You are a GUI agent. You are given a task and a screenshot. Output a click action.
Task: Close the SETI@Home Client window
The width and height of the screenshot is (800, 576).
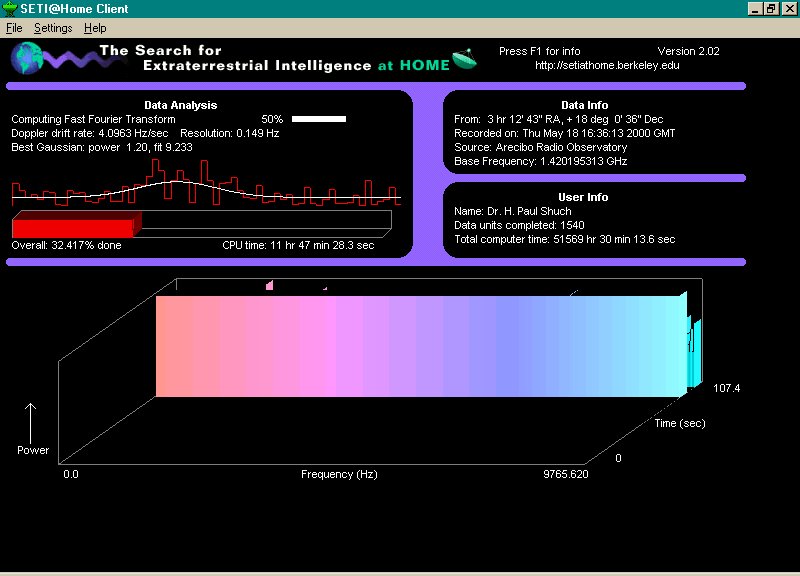[789, 9]
